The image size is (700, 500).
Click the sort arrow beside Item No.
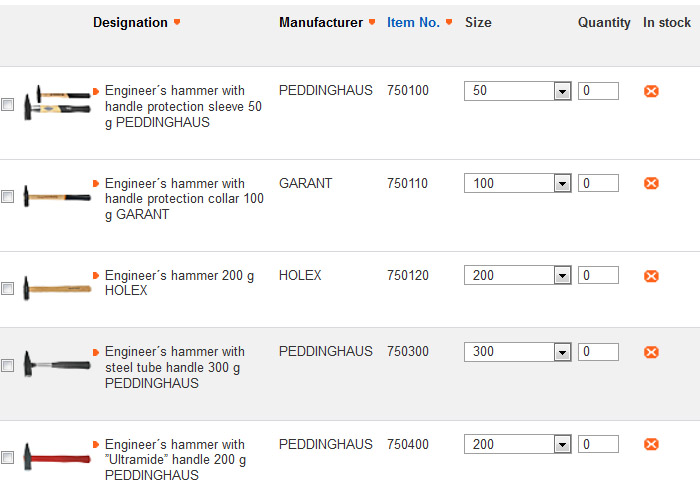click(449, 23)
